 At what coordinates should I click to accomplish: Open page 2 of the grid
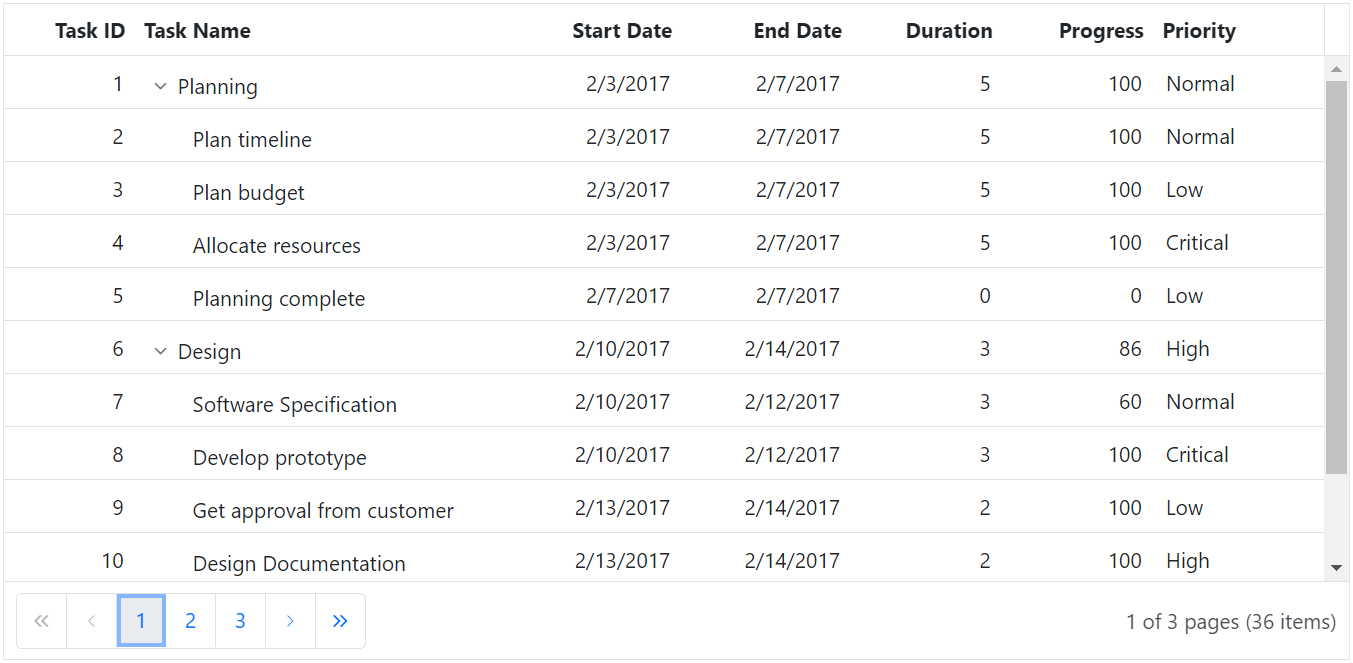[x=190, y=620]
